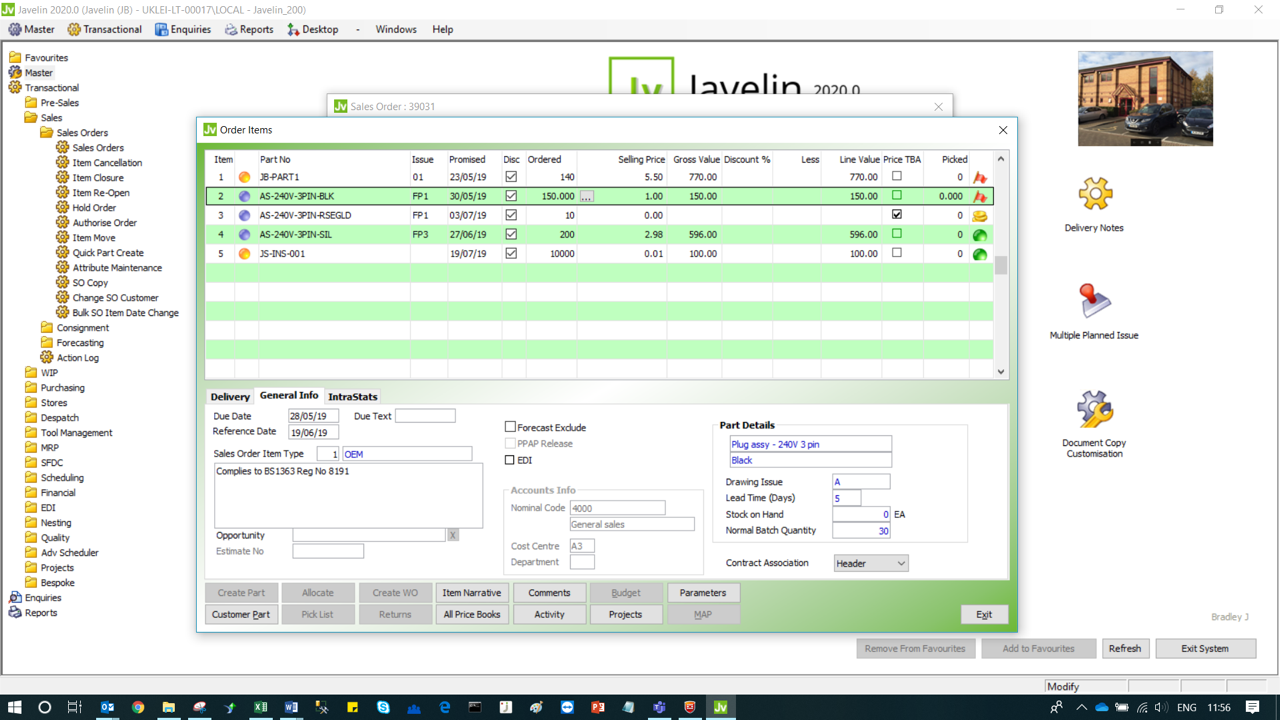Image resolution: width=1280 pixels, height=720 pixels.
Task: Expand the Purchasing folder in the tree
Action: (31, 388)
